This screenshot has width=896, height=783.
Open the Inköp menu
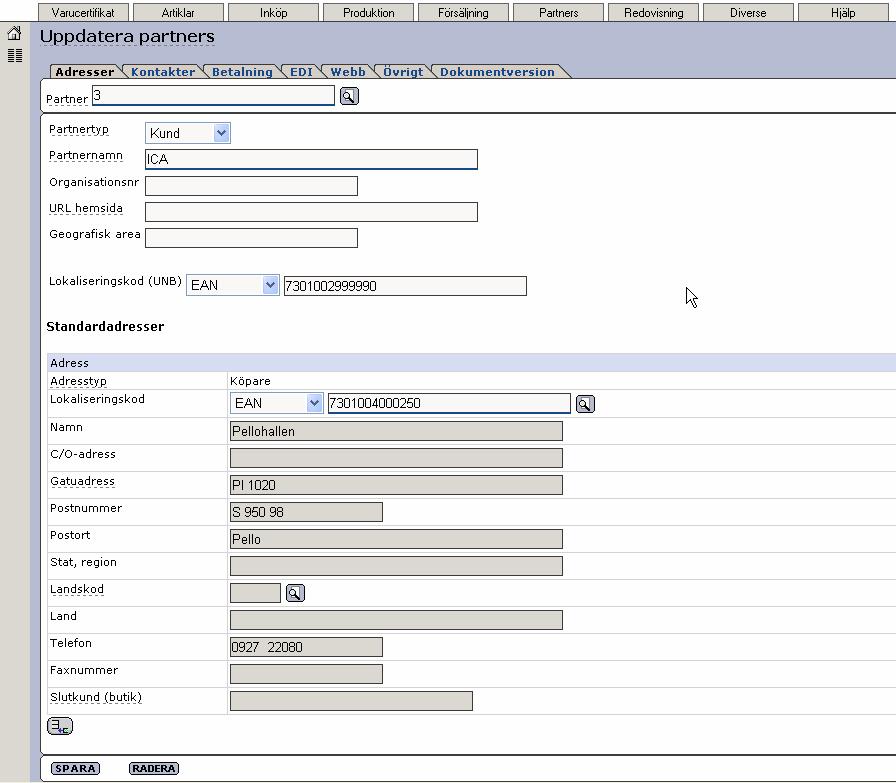(x=273, y=13)
